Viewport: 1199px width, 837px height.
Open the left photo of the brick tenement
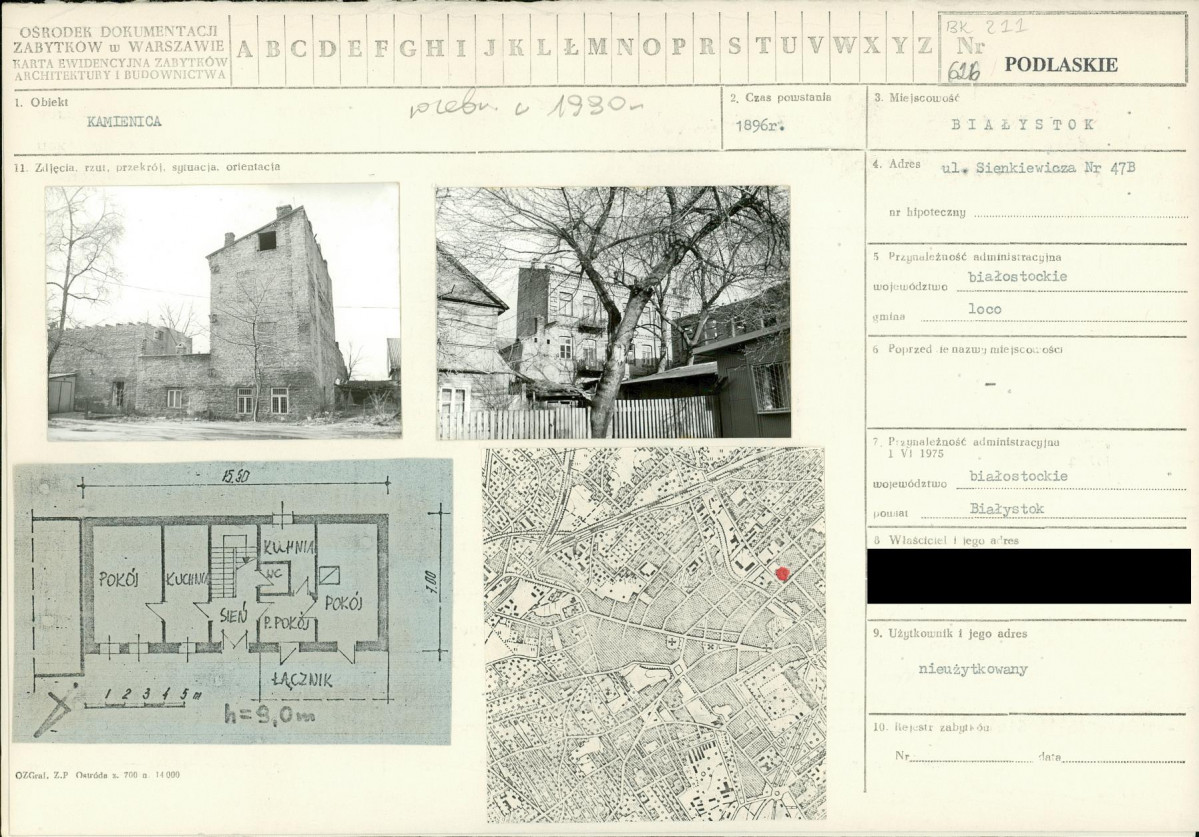point(223,311)
